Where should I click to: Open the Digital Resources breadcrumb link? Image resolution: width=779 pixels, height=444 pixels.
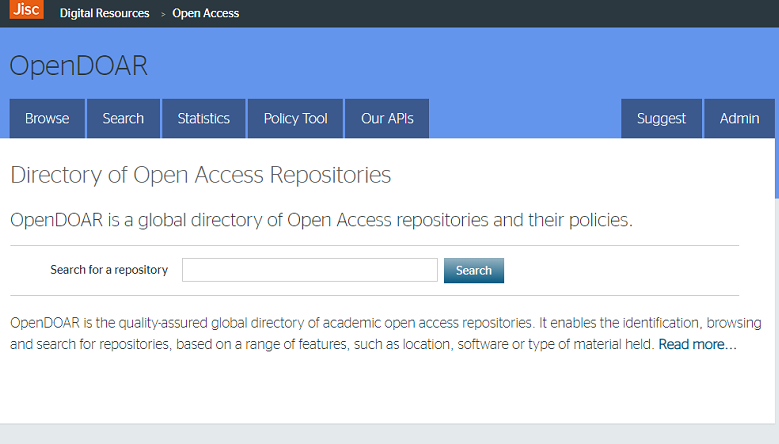(104, 13)
